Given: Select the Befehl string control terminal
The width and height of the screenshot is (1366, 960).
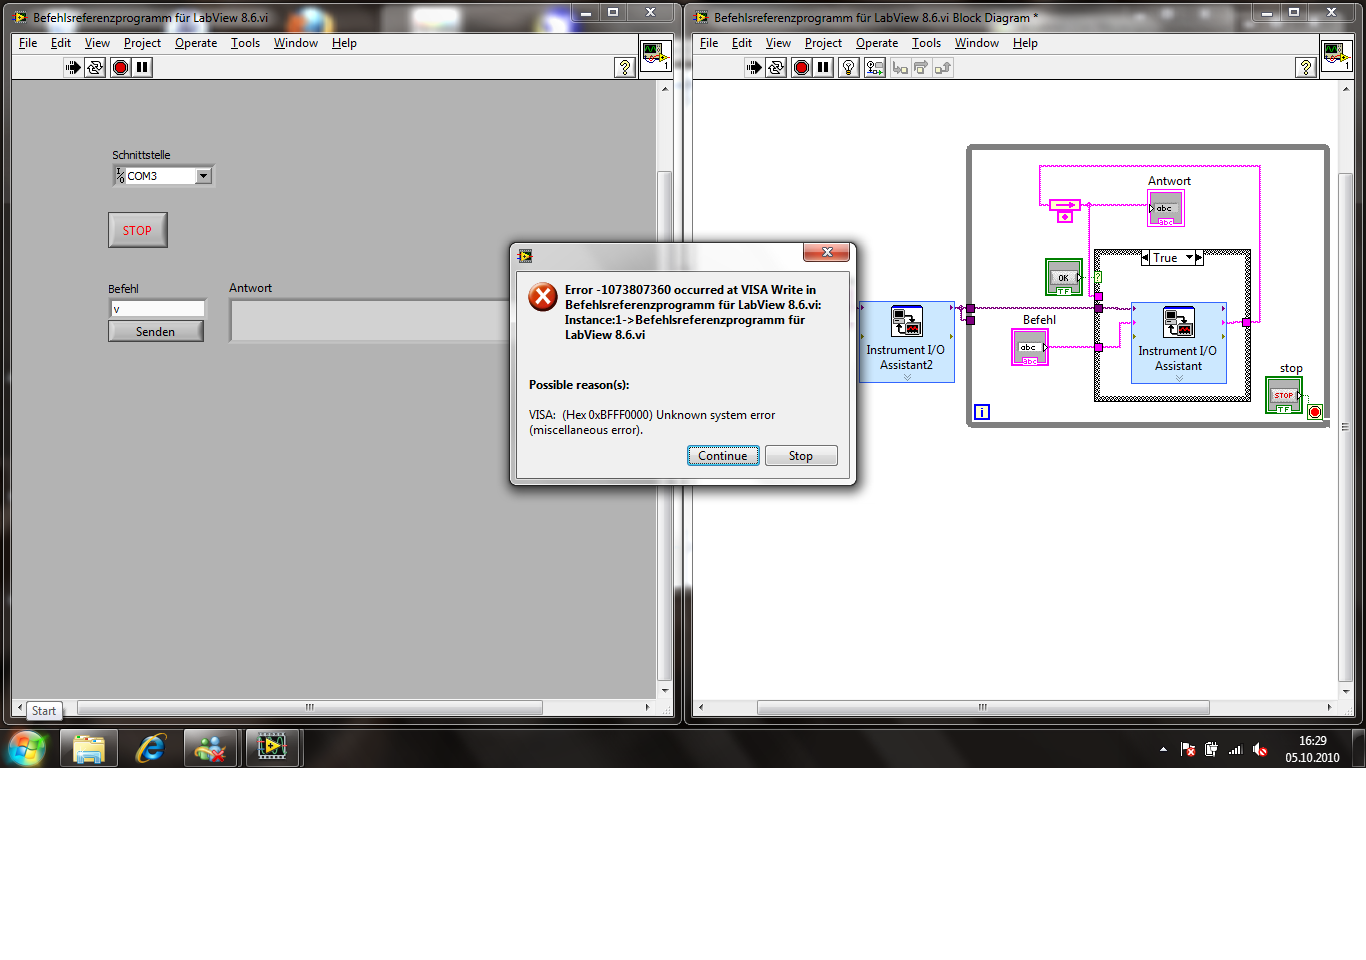Looking at the screenshot, I should click(1030, 347).
